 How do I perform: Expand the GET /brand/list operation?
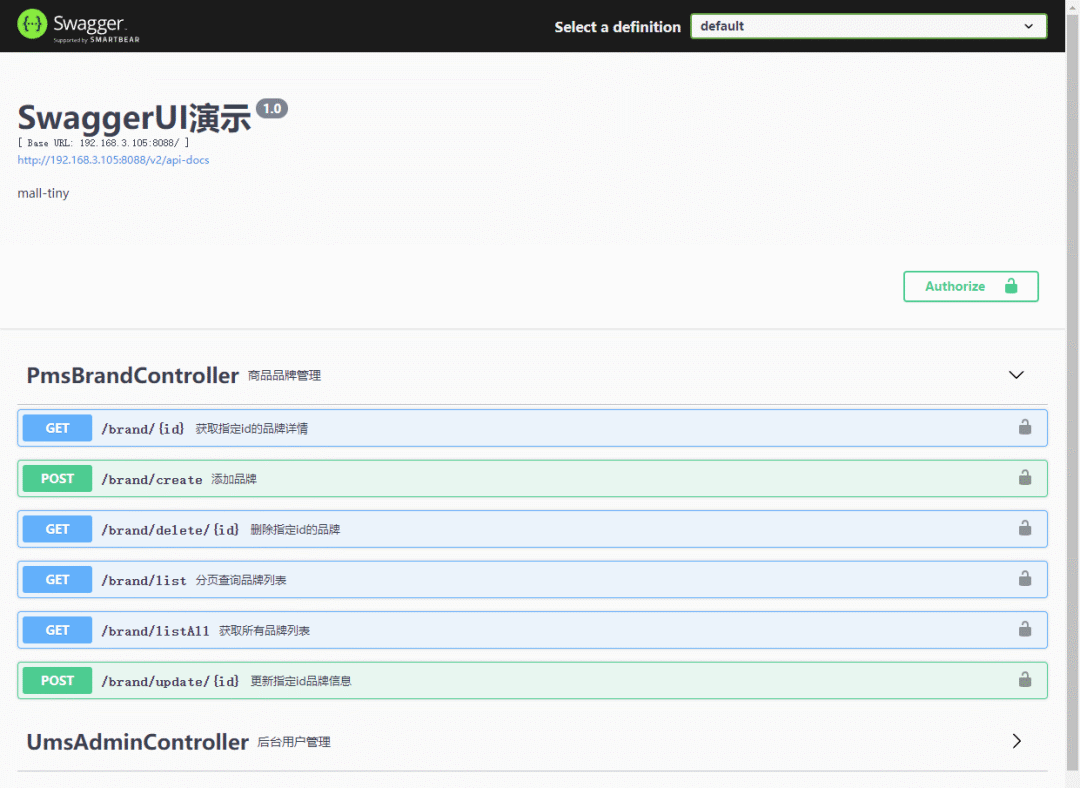pyautogui.click(x=400, y=579)
